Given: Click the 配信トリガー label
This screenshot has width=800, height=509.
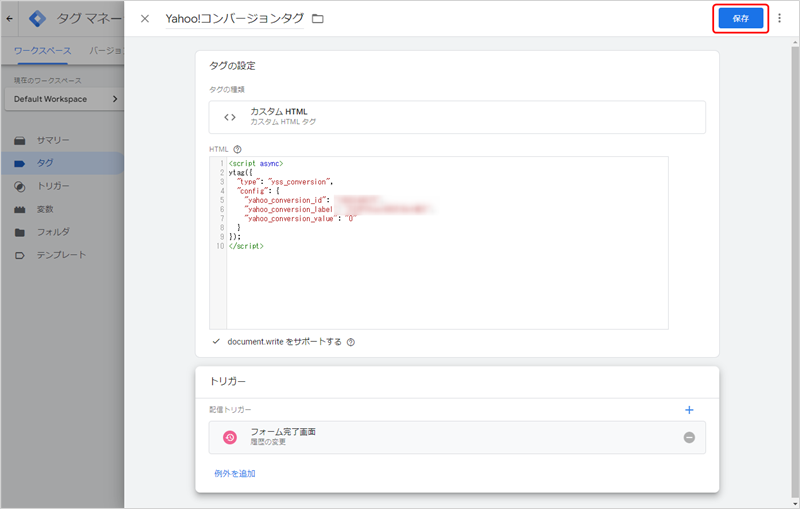Looking at the screenshot, I should pyautogui.click(x=230, y=410).
